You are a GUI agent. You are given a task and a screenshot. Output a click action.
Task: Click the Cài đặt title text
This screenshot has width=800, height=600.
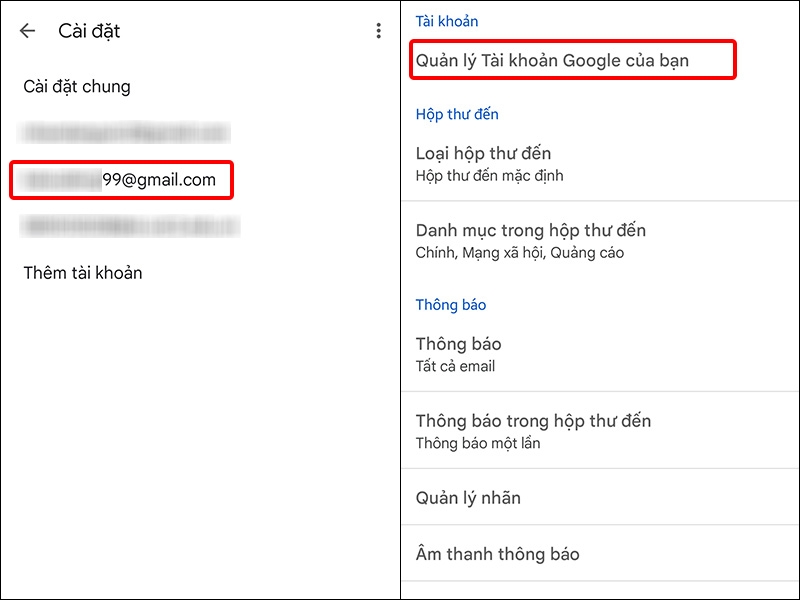(88, 31)
